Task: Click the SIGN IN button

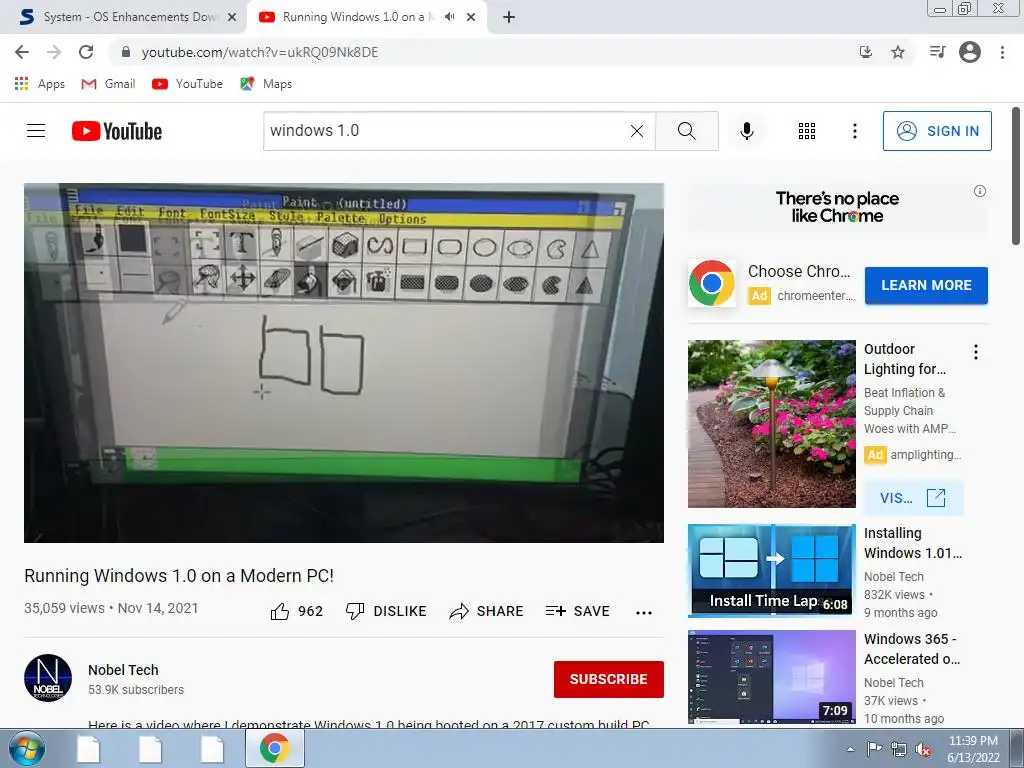Action: [x=937, y=131]
